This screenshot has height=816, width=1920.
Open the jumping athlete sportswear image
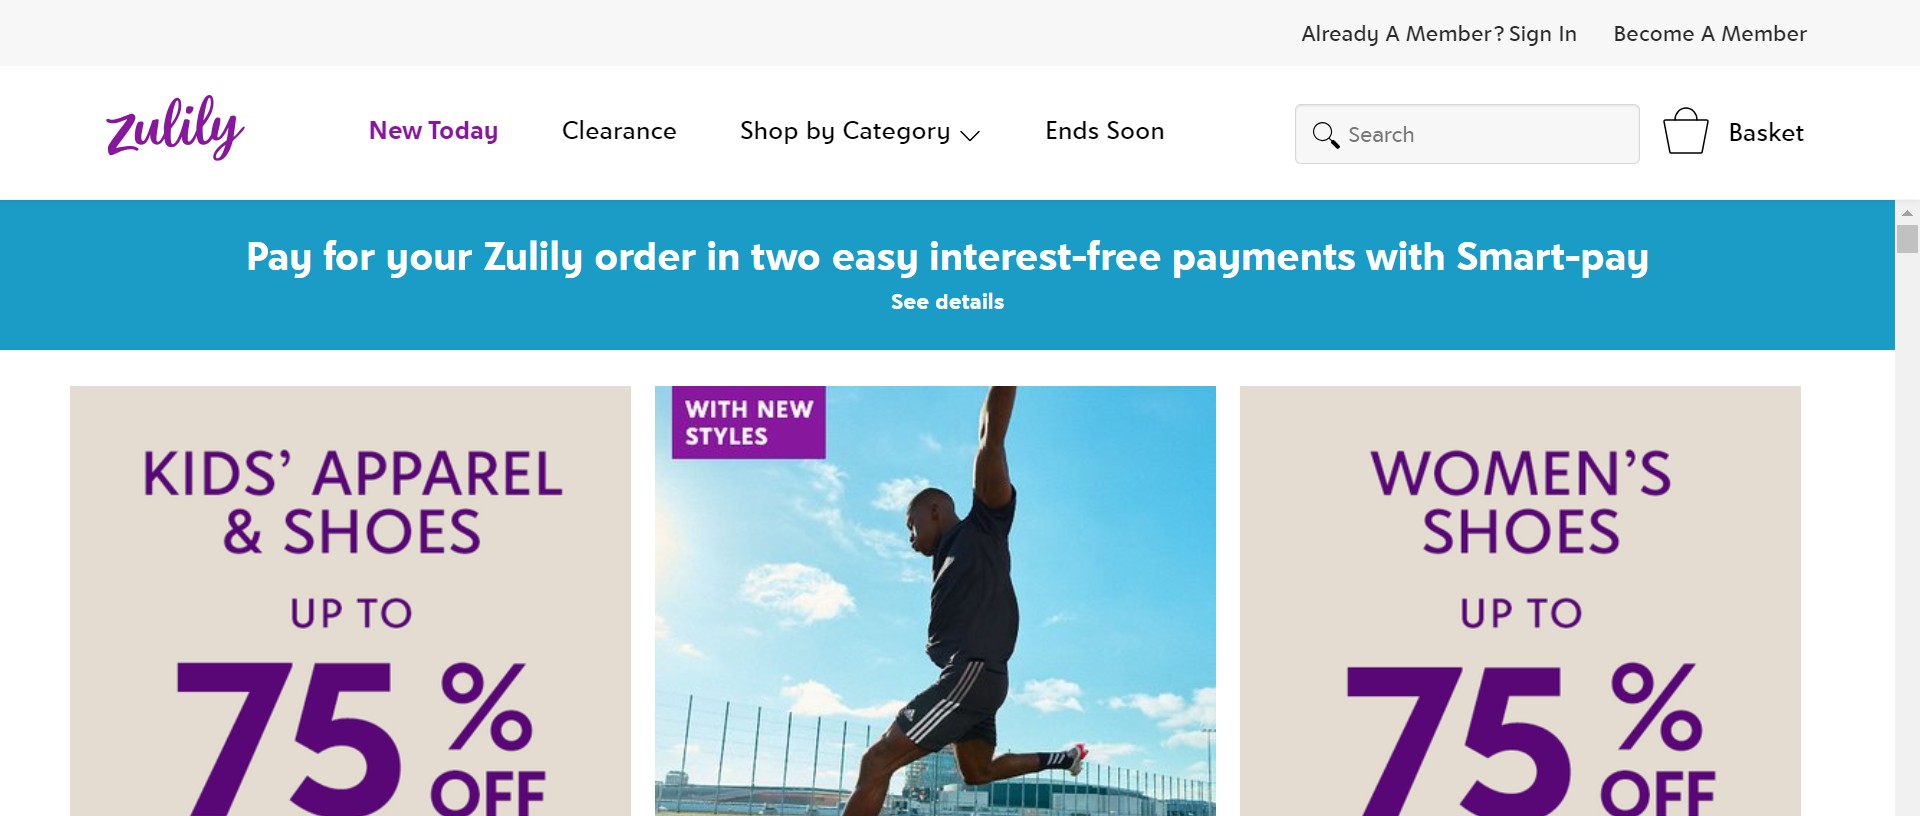(x=935, y=601)
